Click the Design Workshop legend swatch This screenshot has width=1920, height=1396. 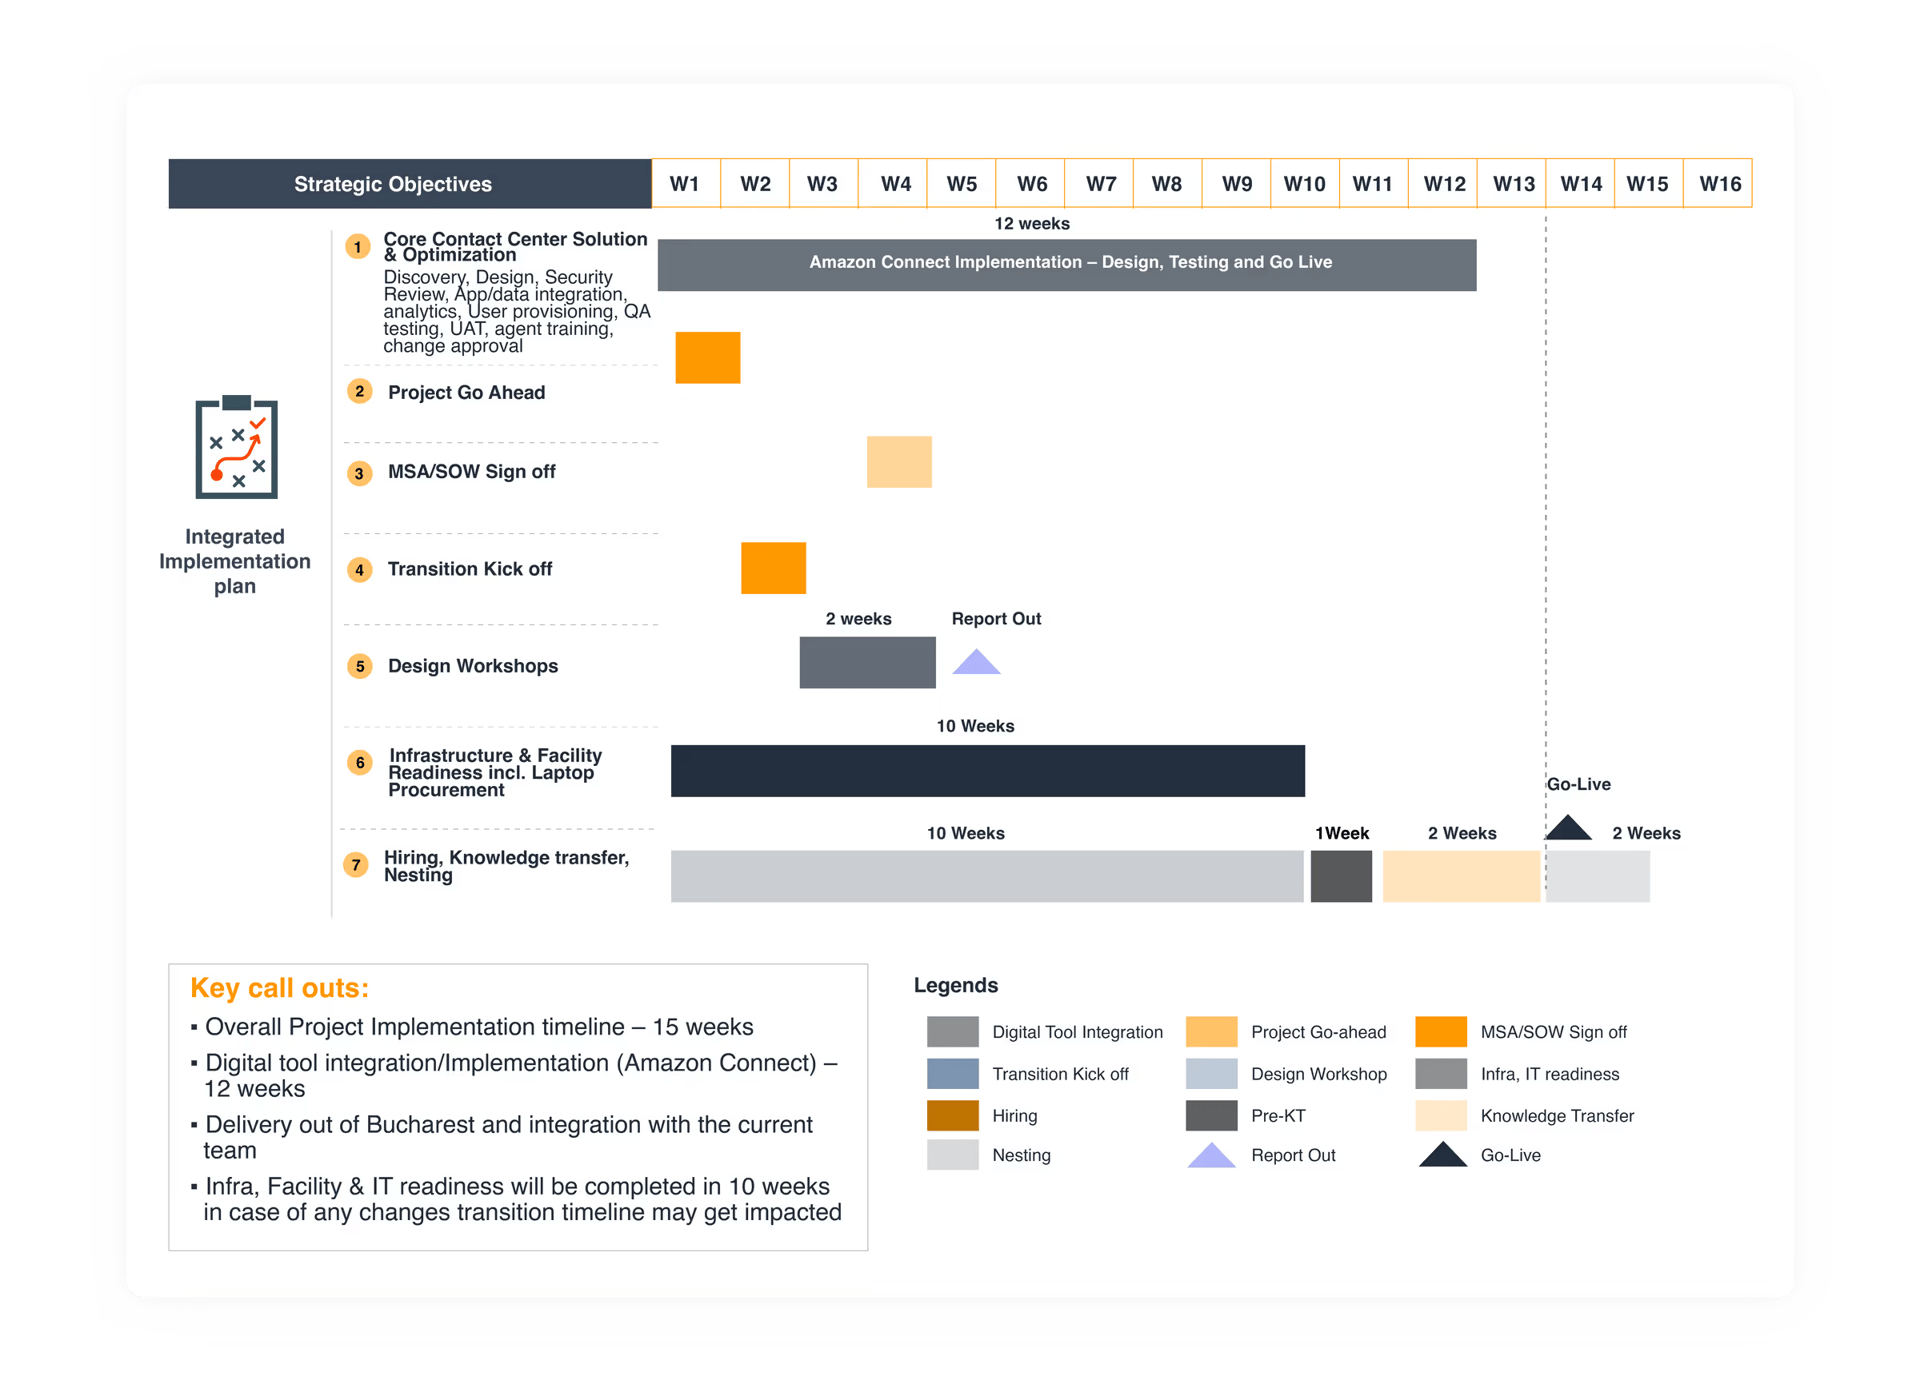click(x=1211, y=1074)
